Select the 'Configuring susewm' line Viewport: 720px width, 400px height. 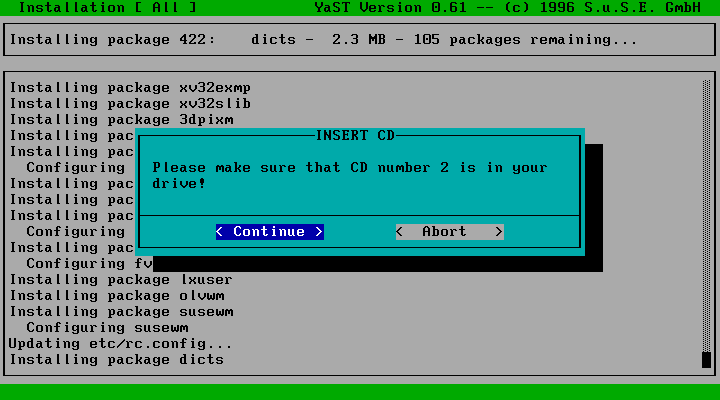click(107, 328)
